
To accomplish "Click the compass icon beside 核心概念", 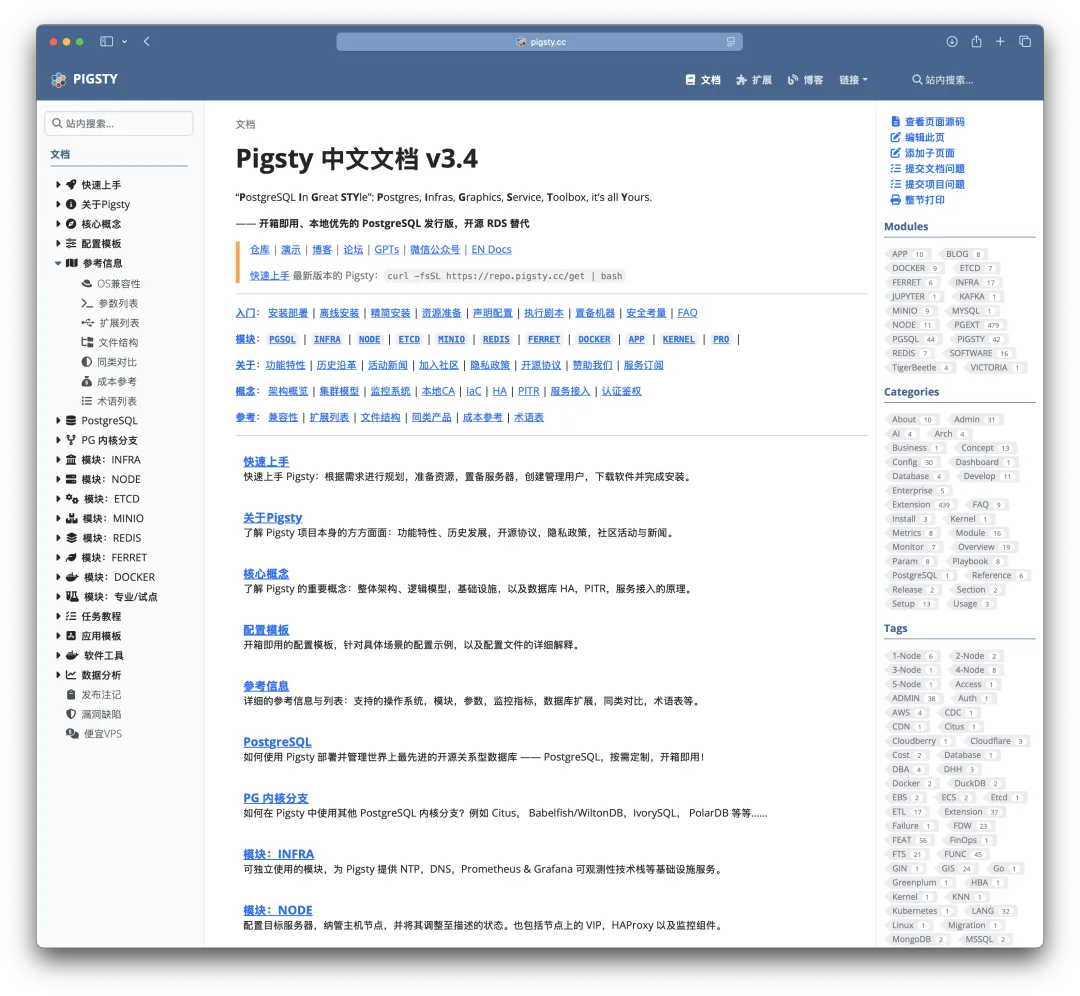I will point(71,224).
